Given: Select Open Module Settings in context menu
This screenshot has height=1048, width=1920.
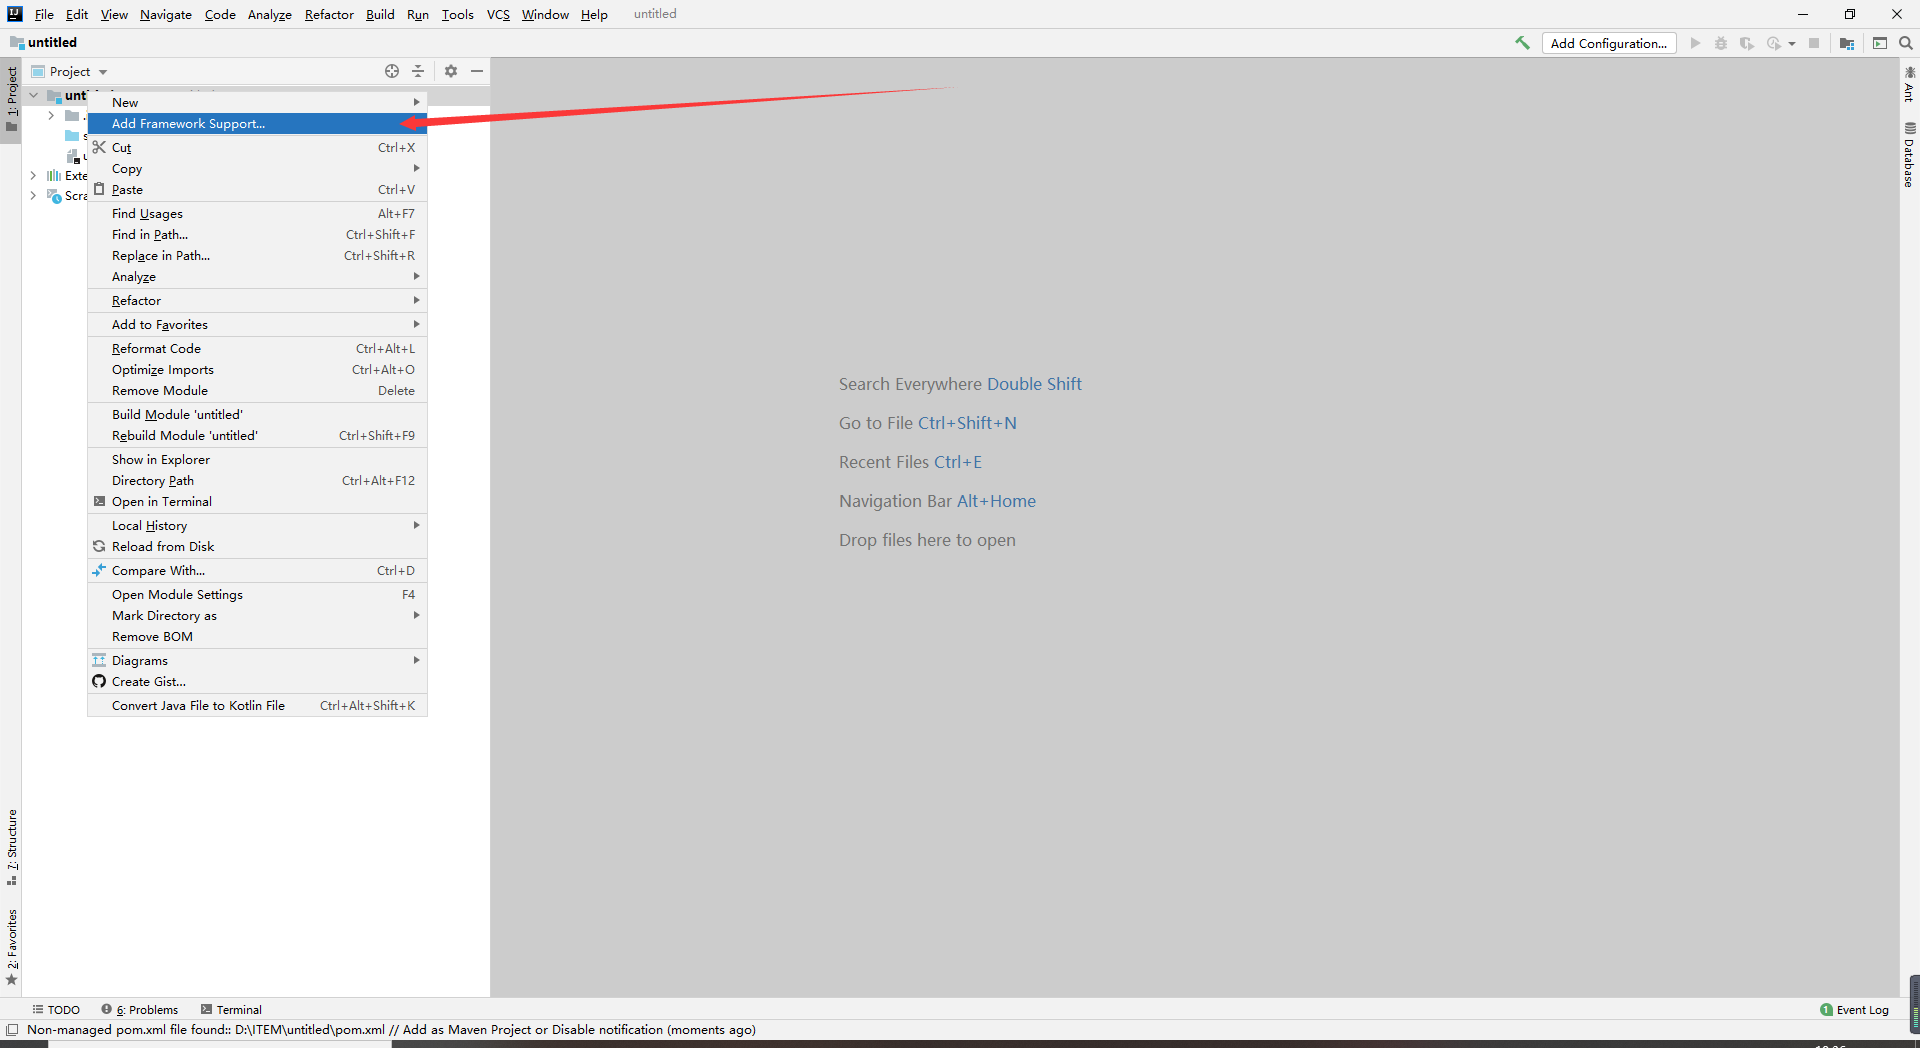Looking at the screenshot, I should [257, 594].
